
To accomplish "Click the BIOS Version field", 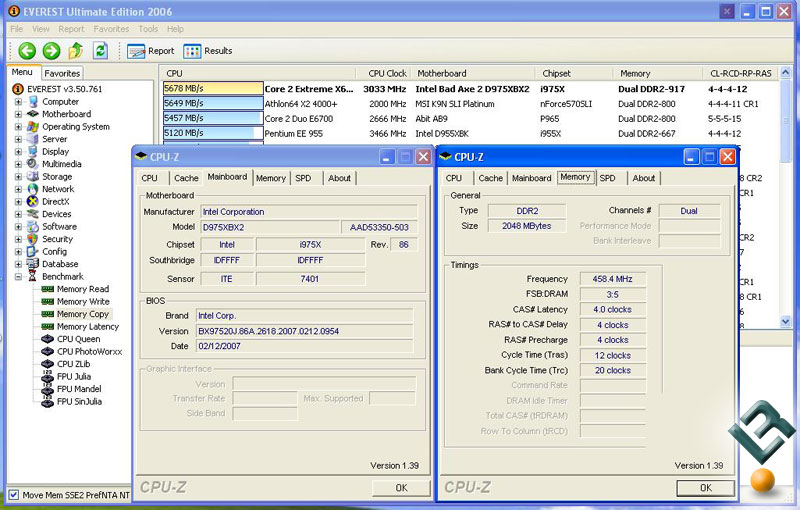I will (x=305, y=331).
